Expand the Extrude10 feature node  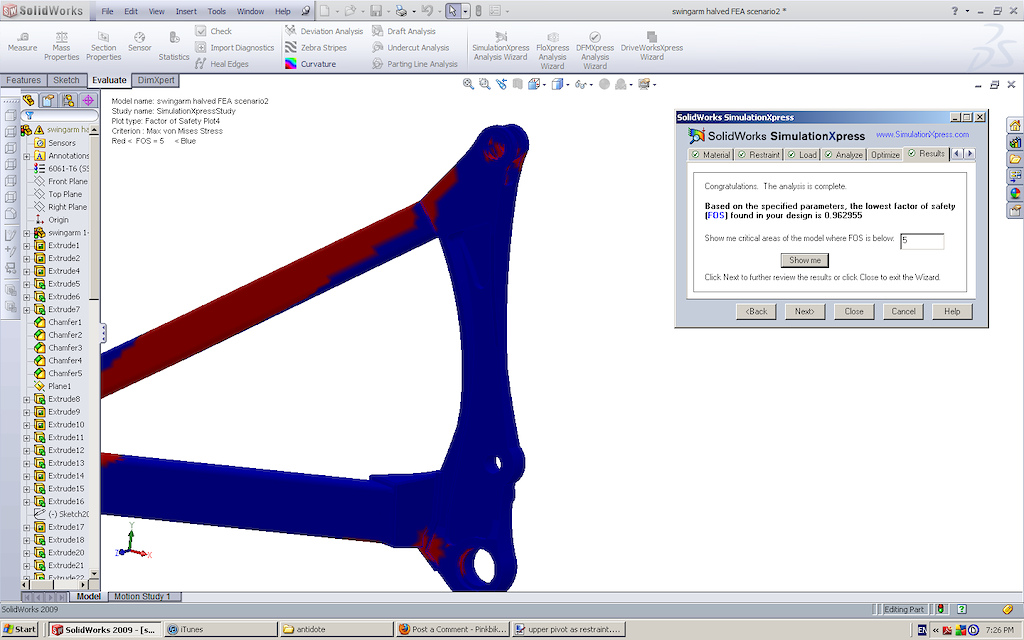tap(27, 425)
